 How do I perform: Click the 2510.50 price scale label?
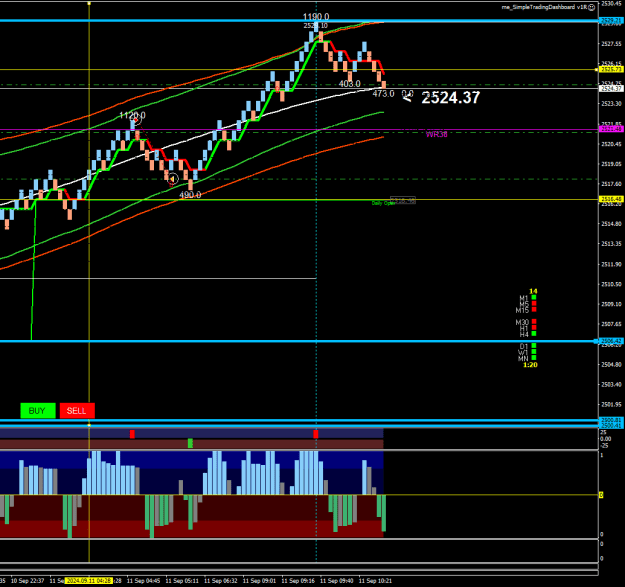(x=611, y=284)
